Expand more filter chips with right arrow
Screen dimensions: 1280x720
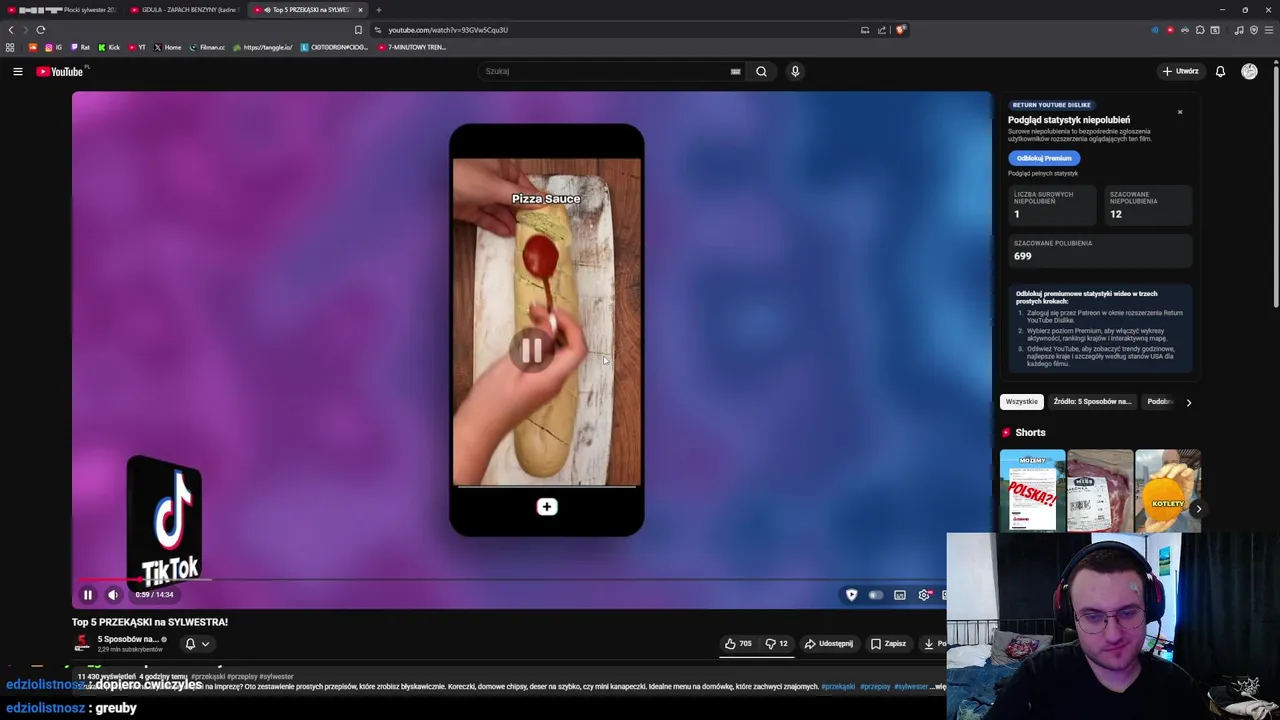click(1188, 402)
